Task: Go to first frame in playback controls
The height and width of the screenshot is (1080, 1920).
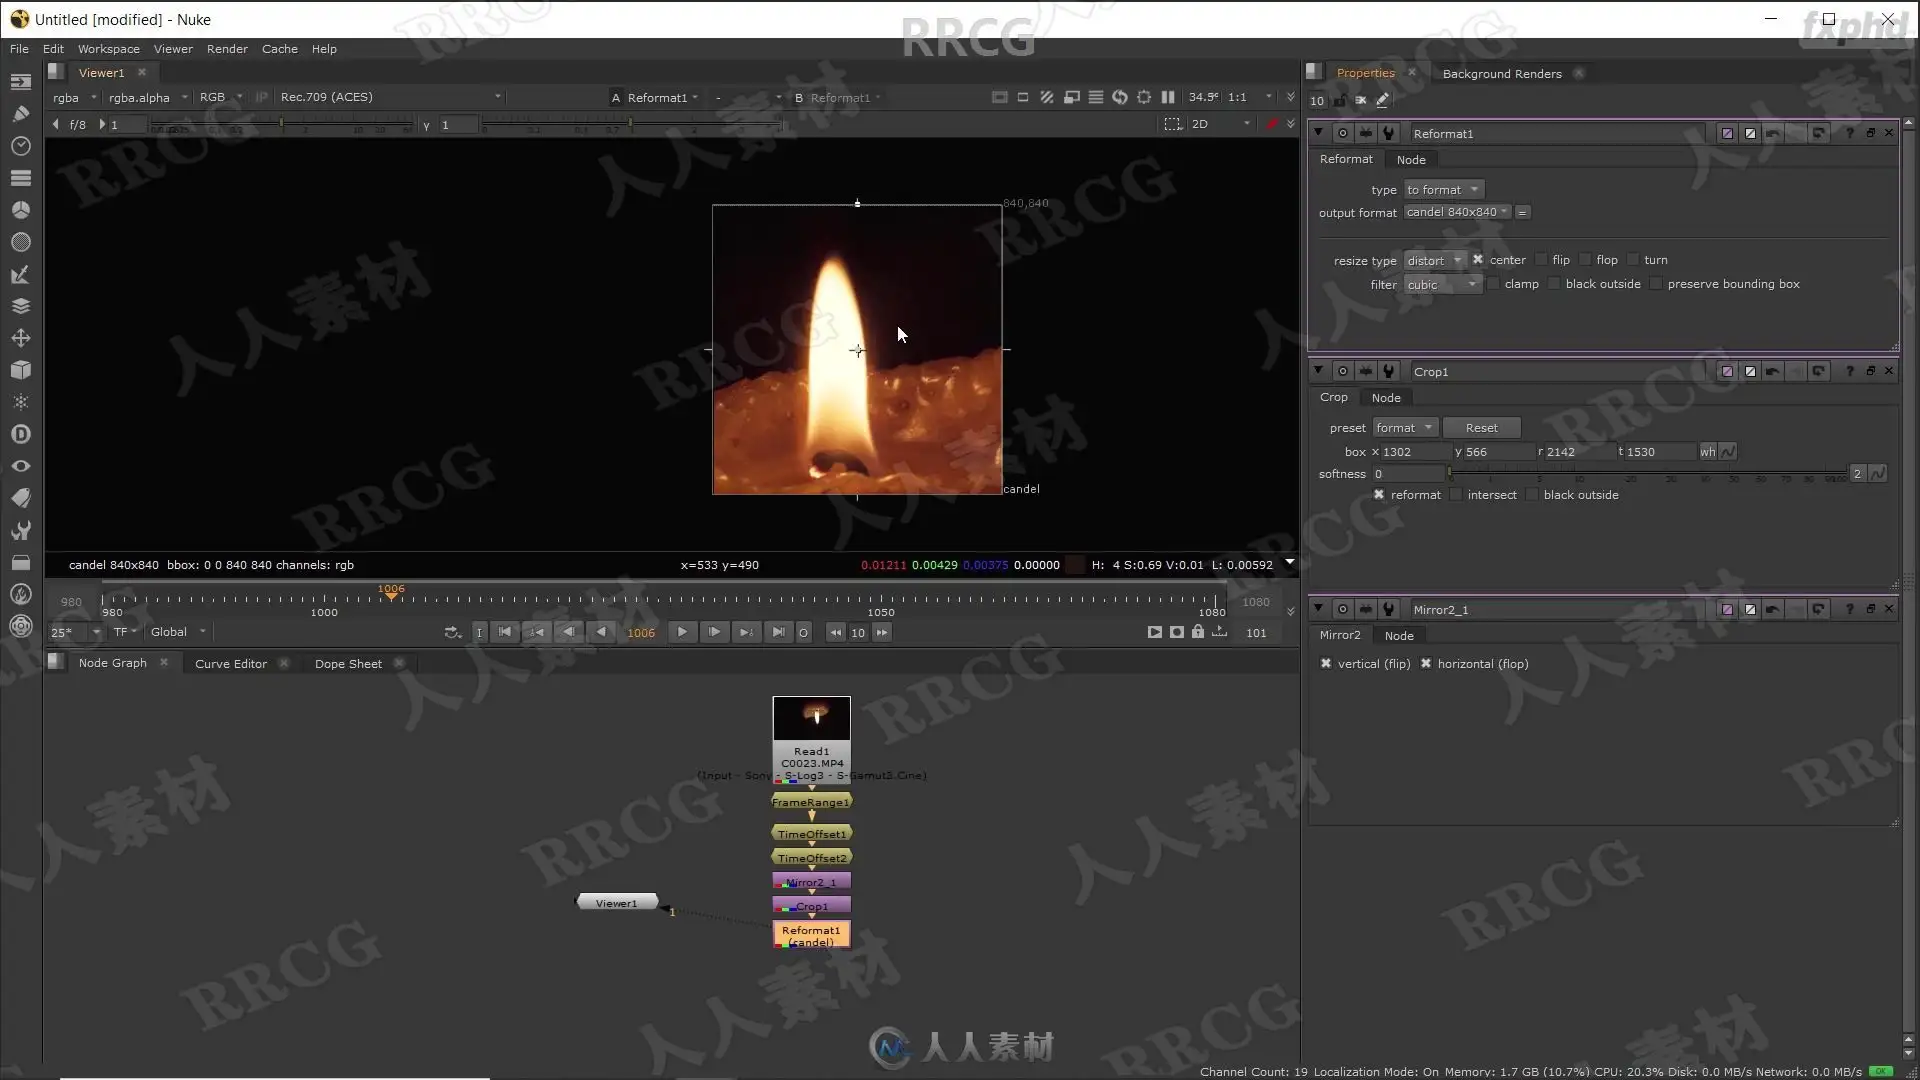Action: [x=505, y=632]
